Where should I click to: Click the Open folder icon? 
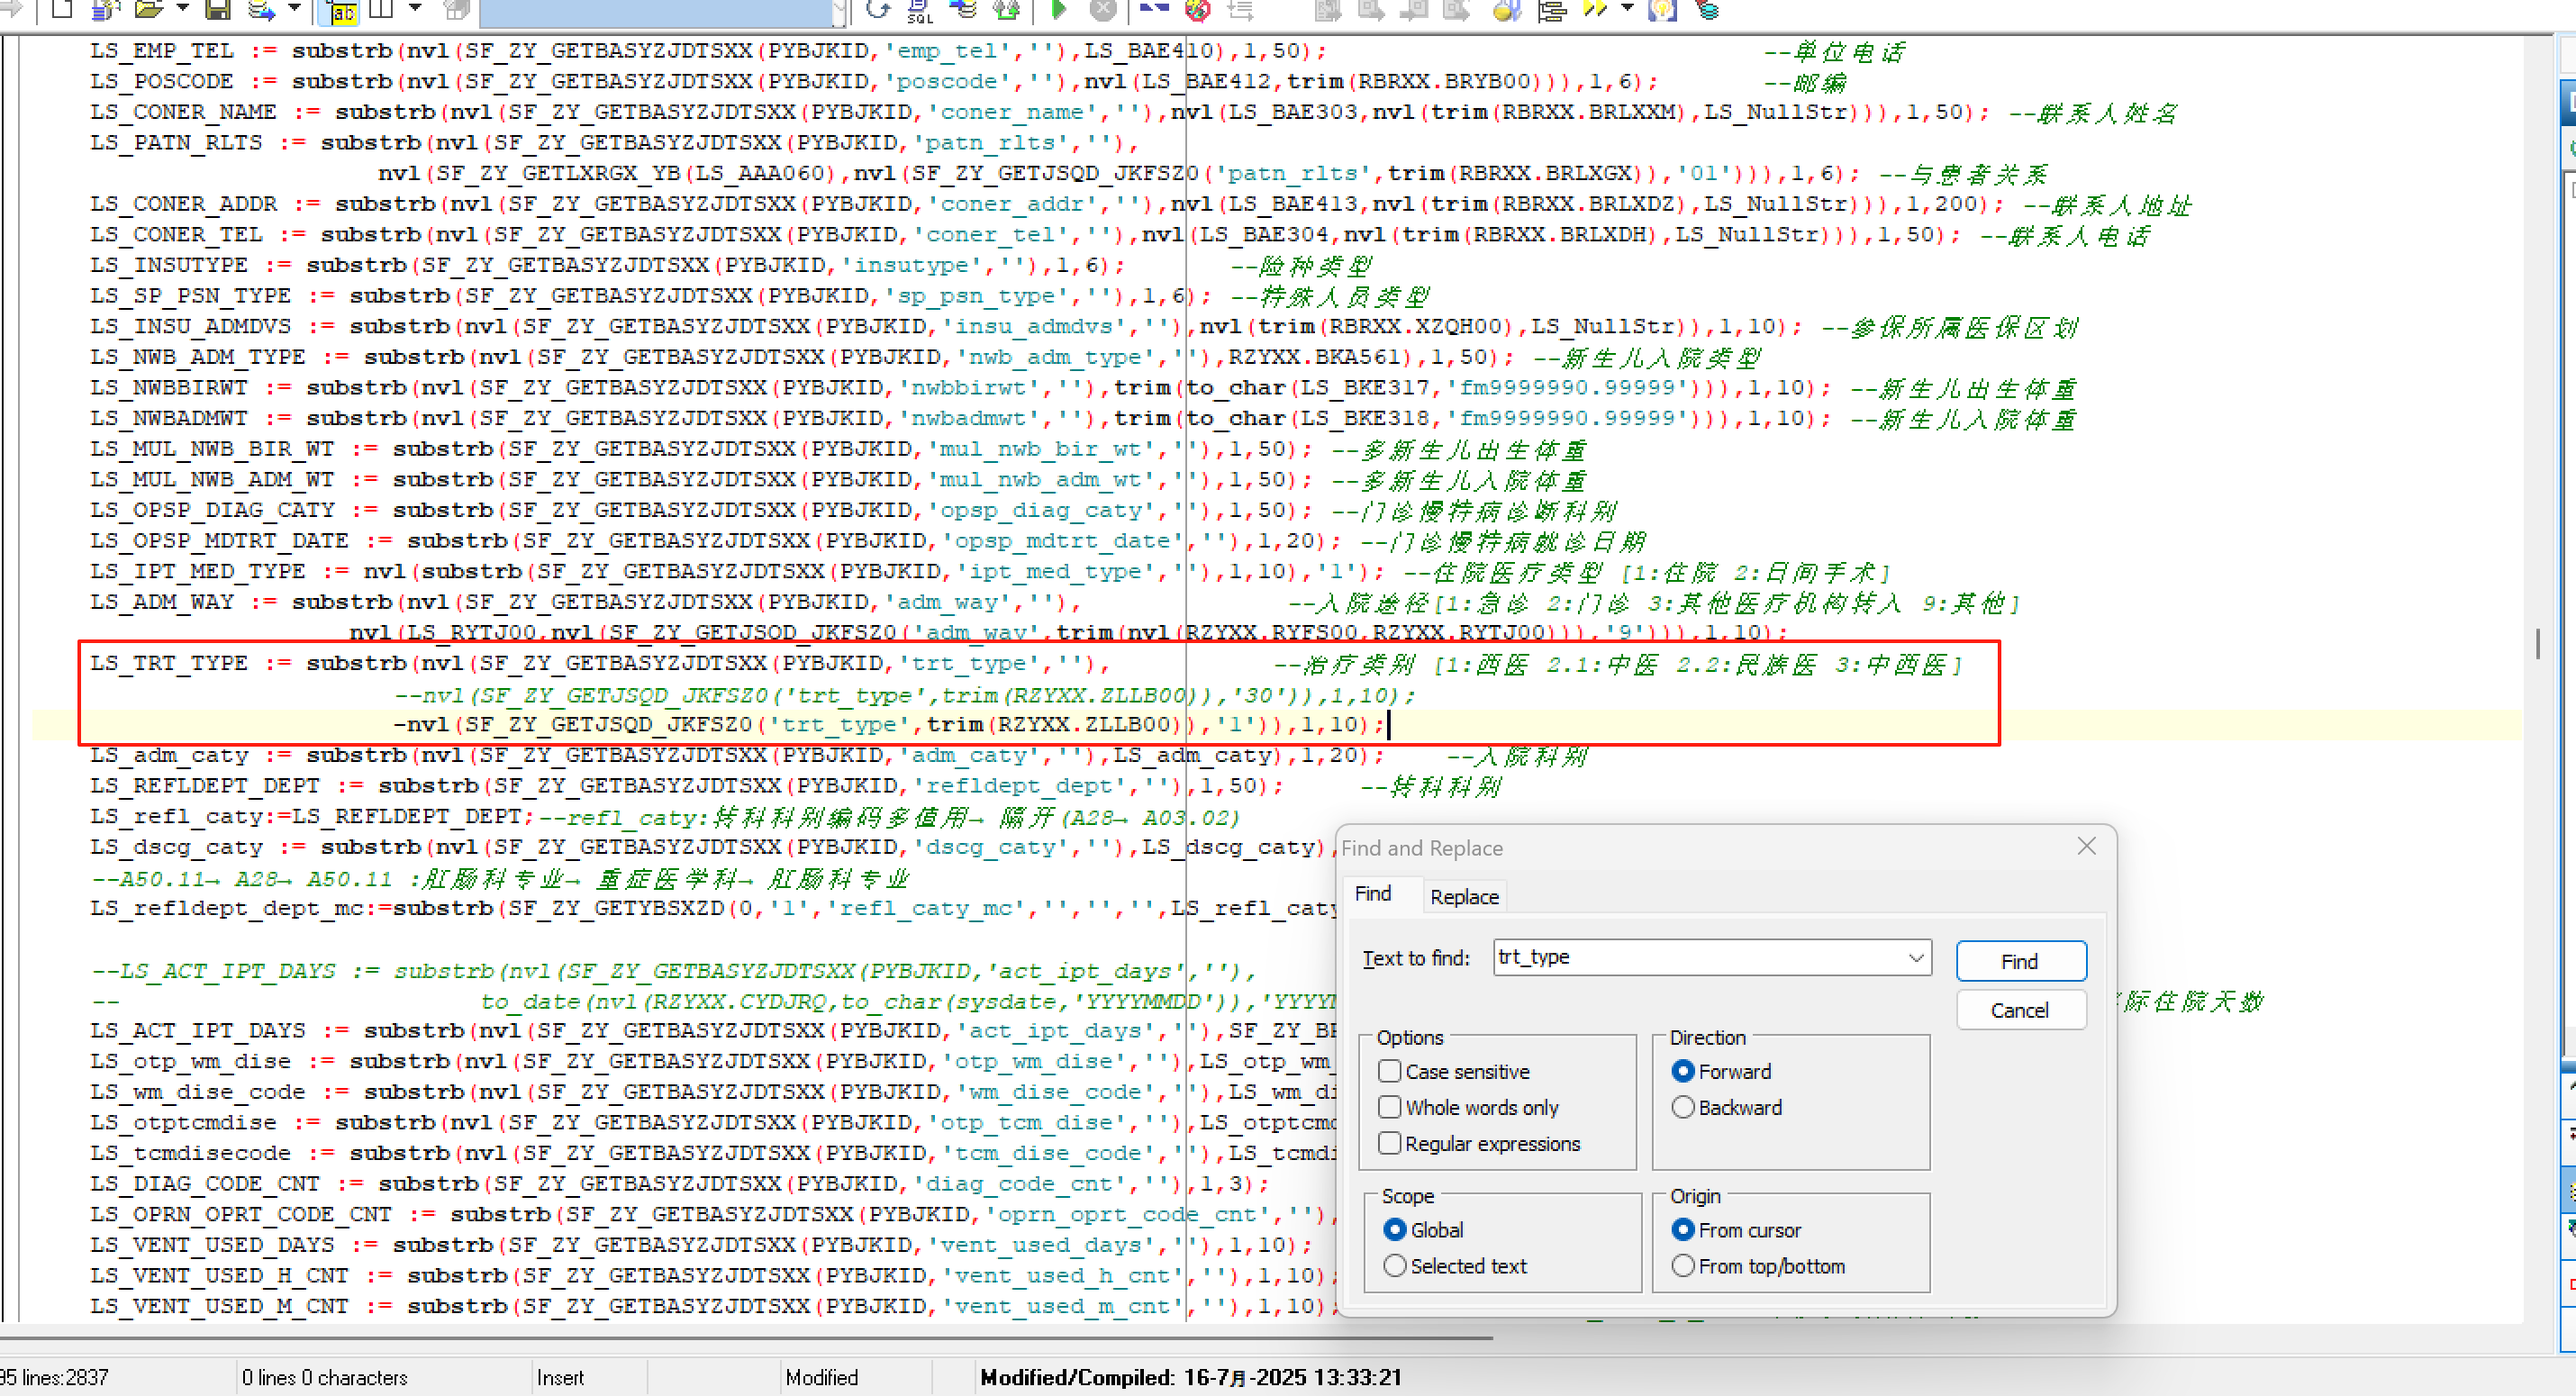point(148,10)
